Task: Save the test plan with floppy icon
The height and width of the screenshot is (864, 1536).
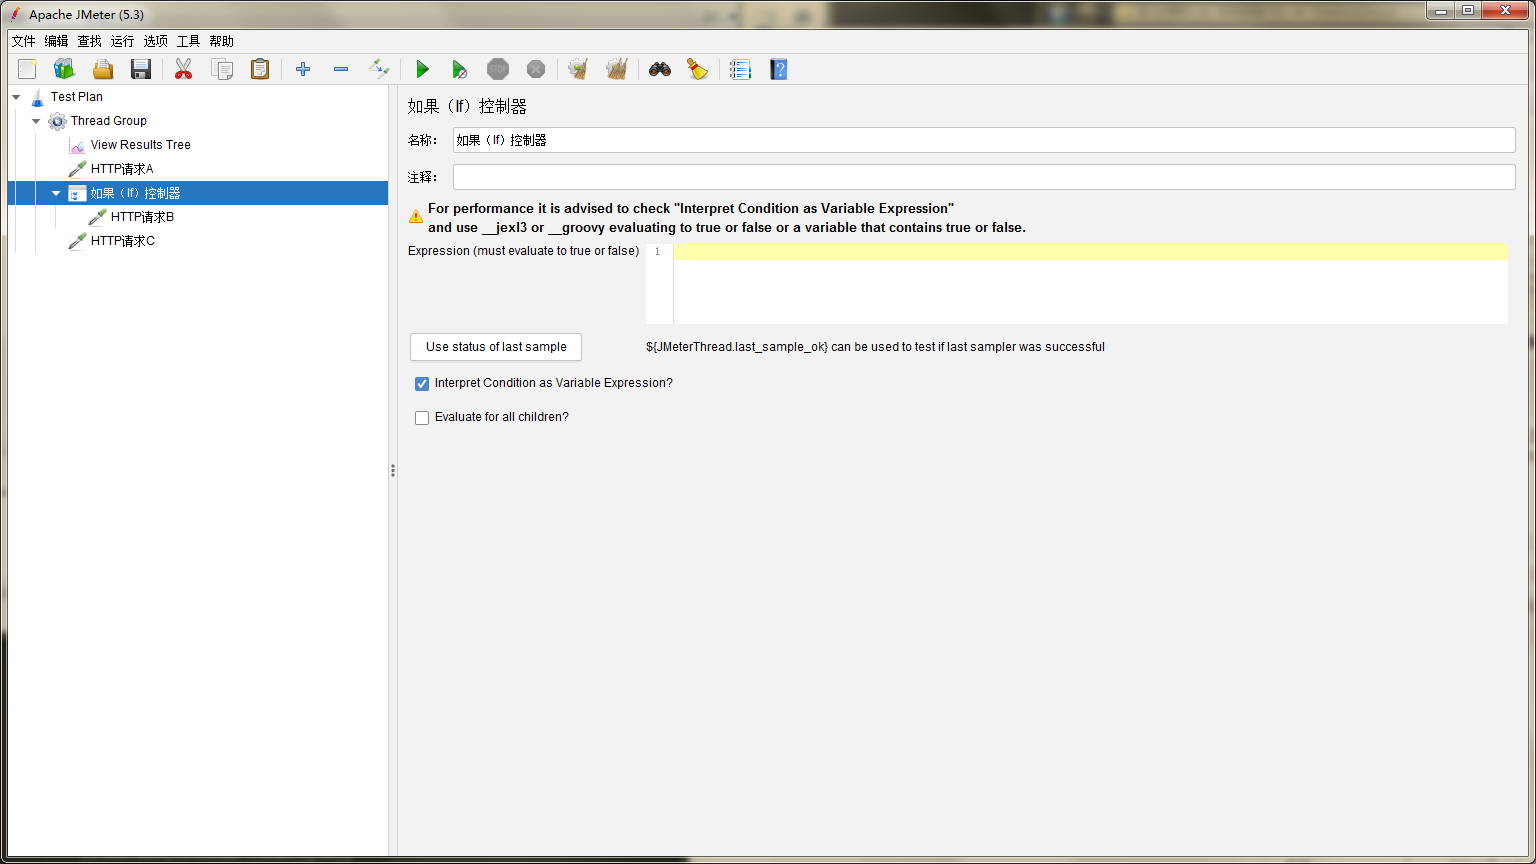Action: click(x=141, y=69)
